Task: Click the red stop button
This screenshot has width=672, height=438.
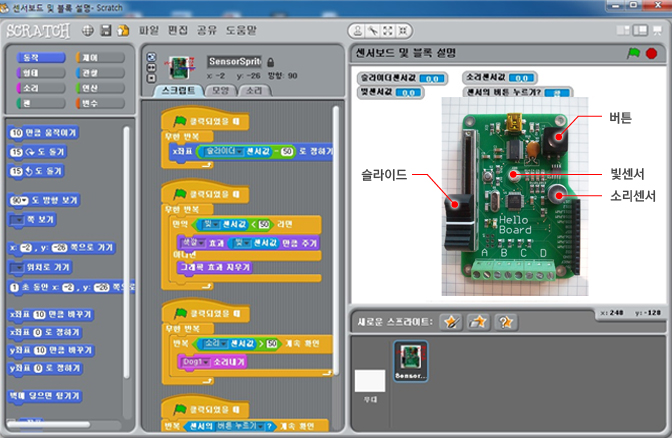Action: pyautogui.click(x=651, y=54)
